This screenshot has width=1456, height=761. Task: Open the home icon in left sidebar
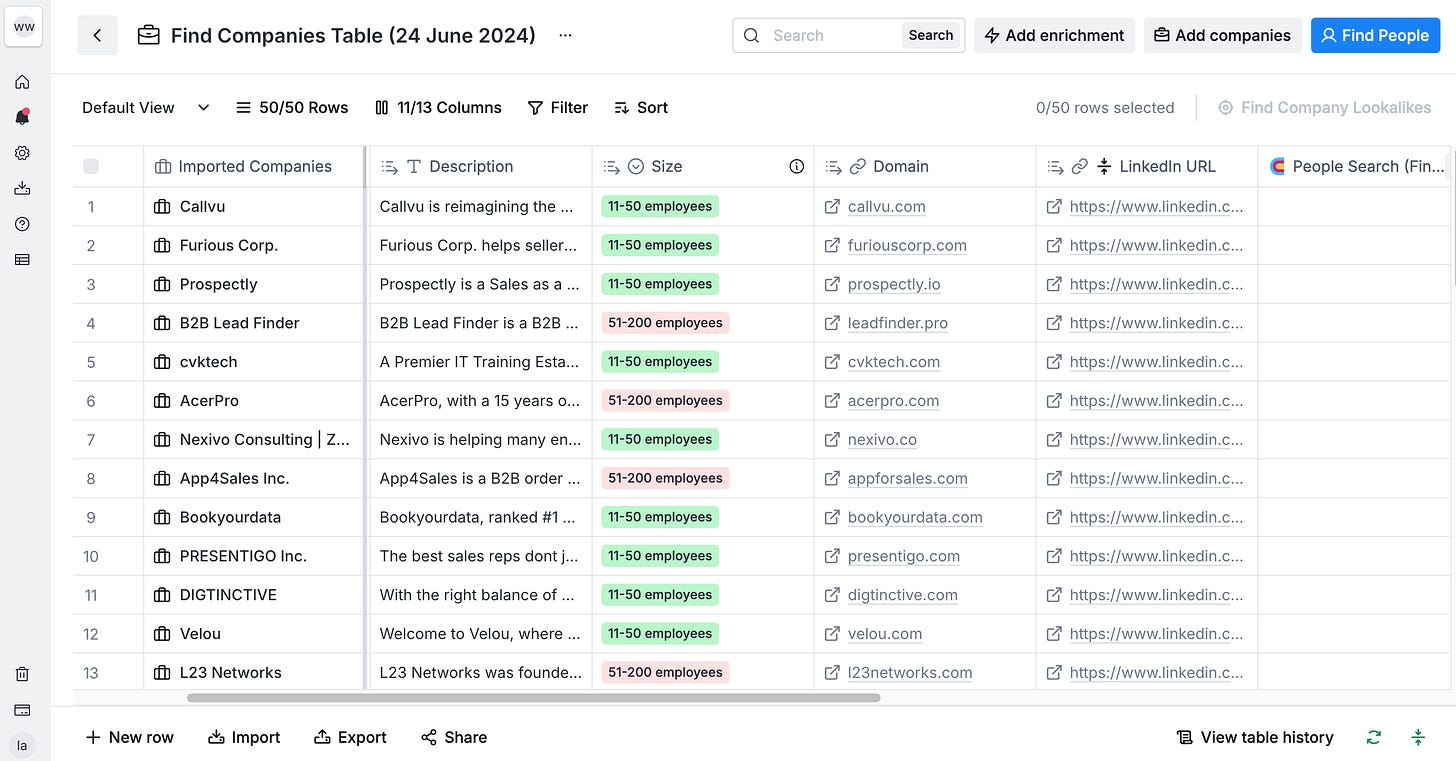point(22,82)
